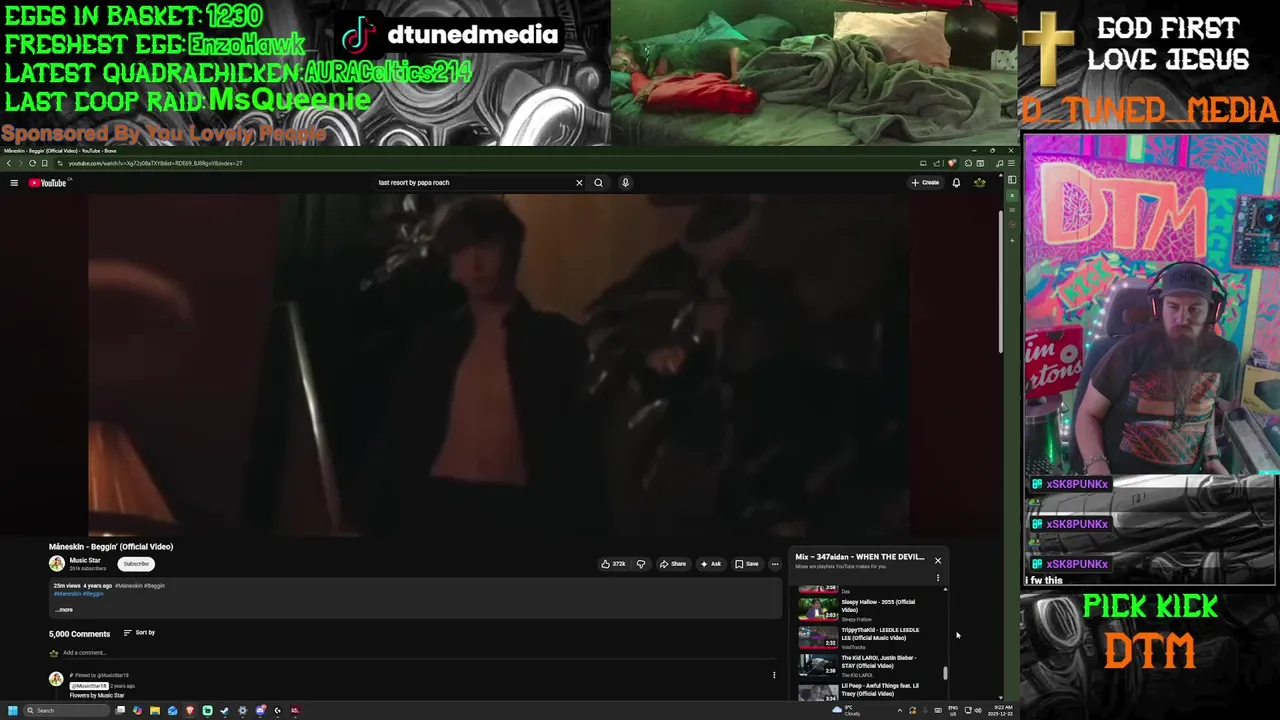
Task: Reload the page in Brave
Action: [x=32, y=163]
